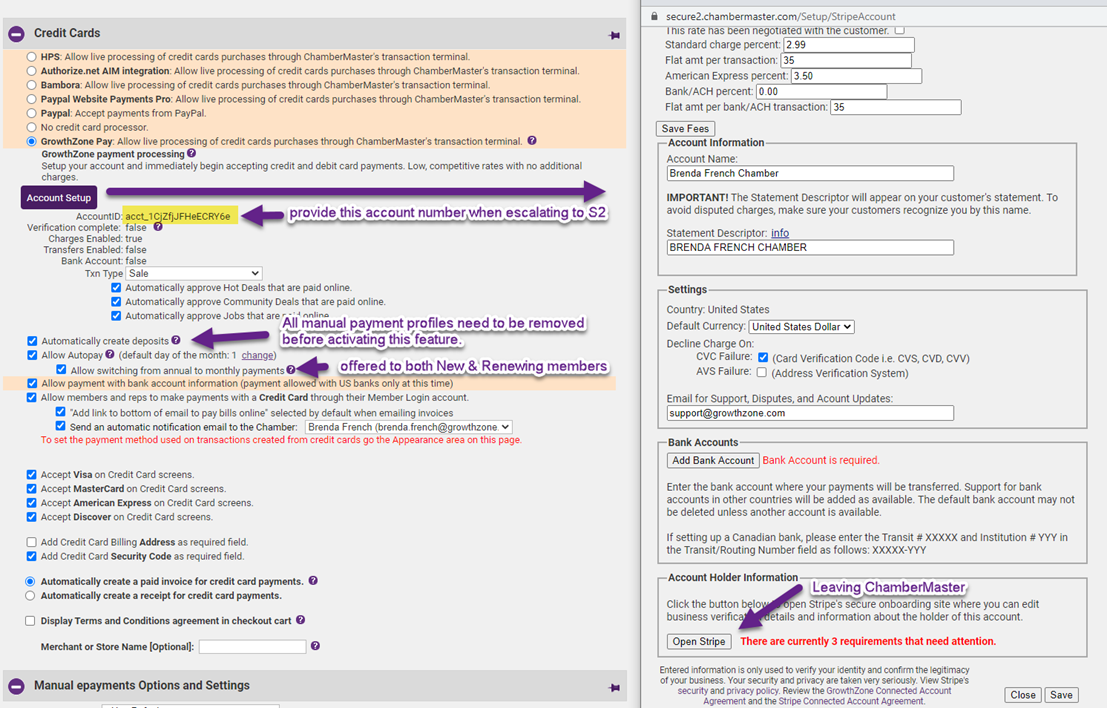Click the Open Stripe button
This screenshot has height=708, width=1107.
[699, 641]
